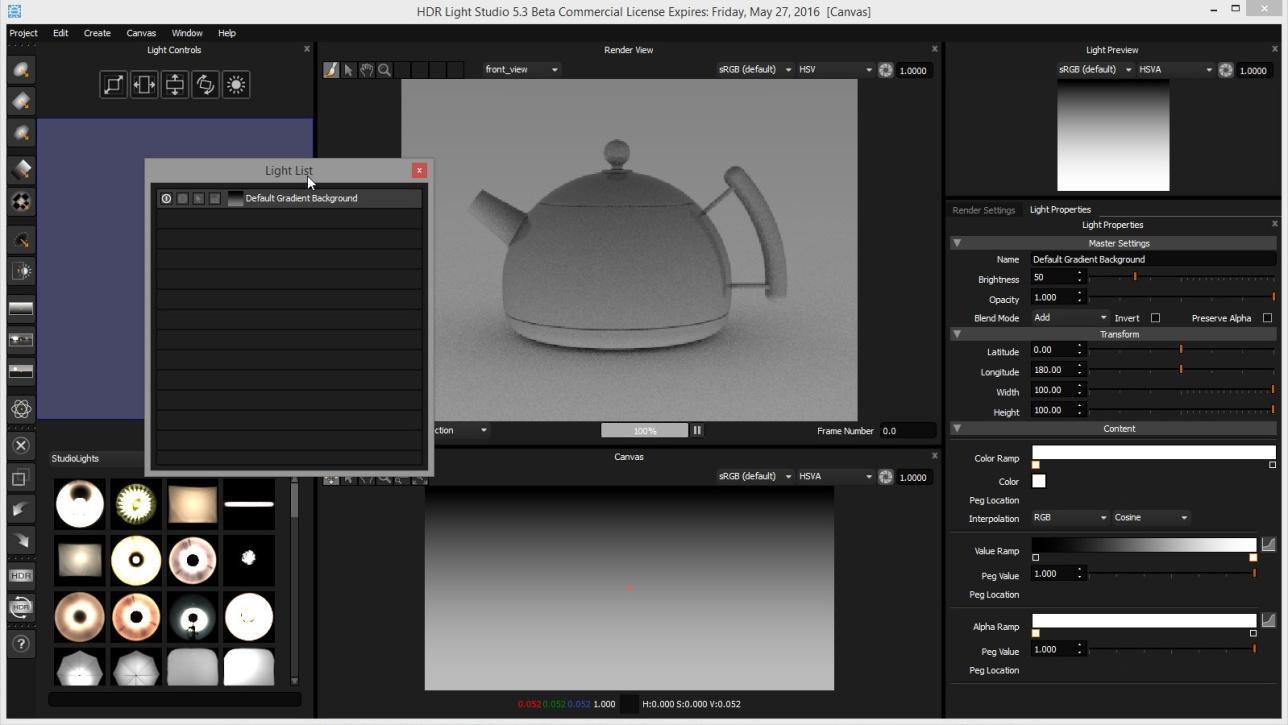Click the duplicate squares icon in left toolbar
Image resolution: width=1288 pixels, height=725 pixels.
point(21,478)
